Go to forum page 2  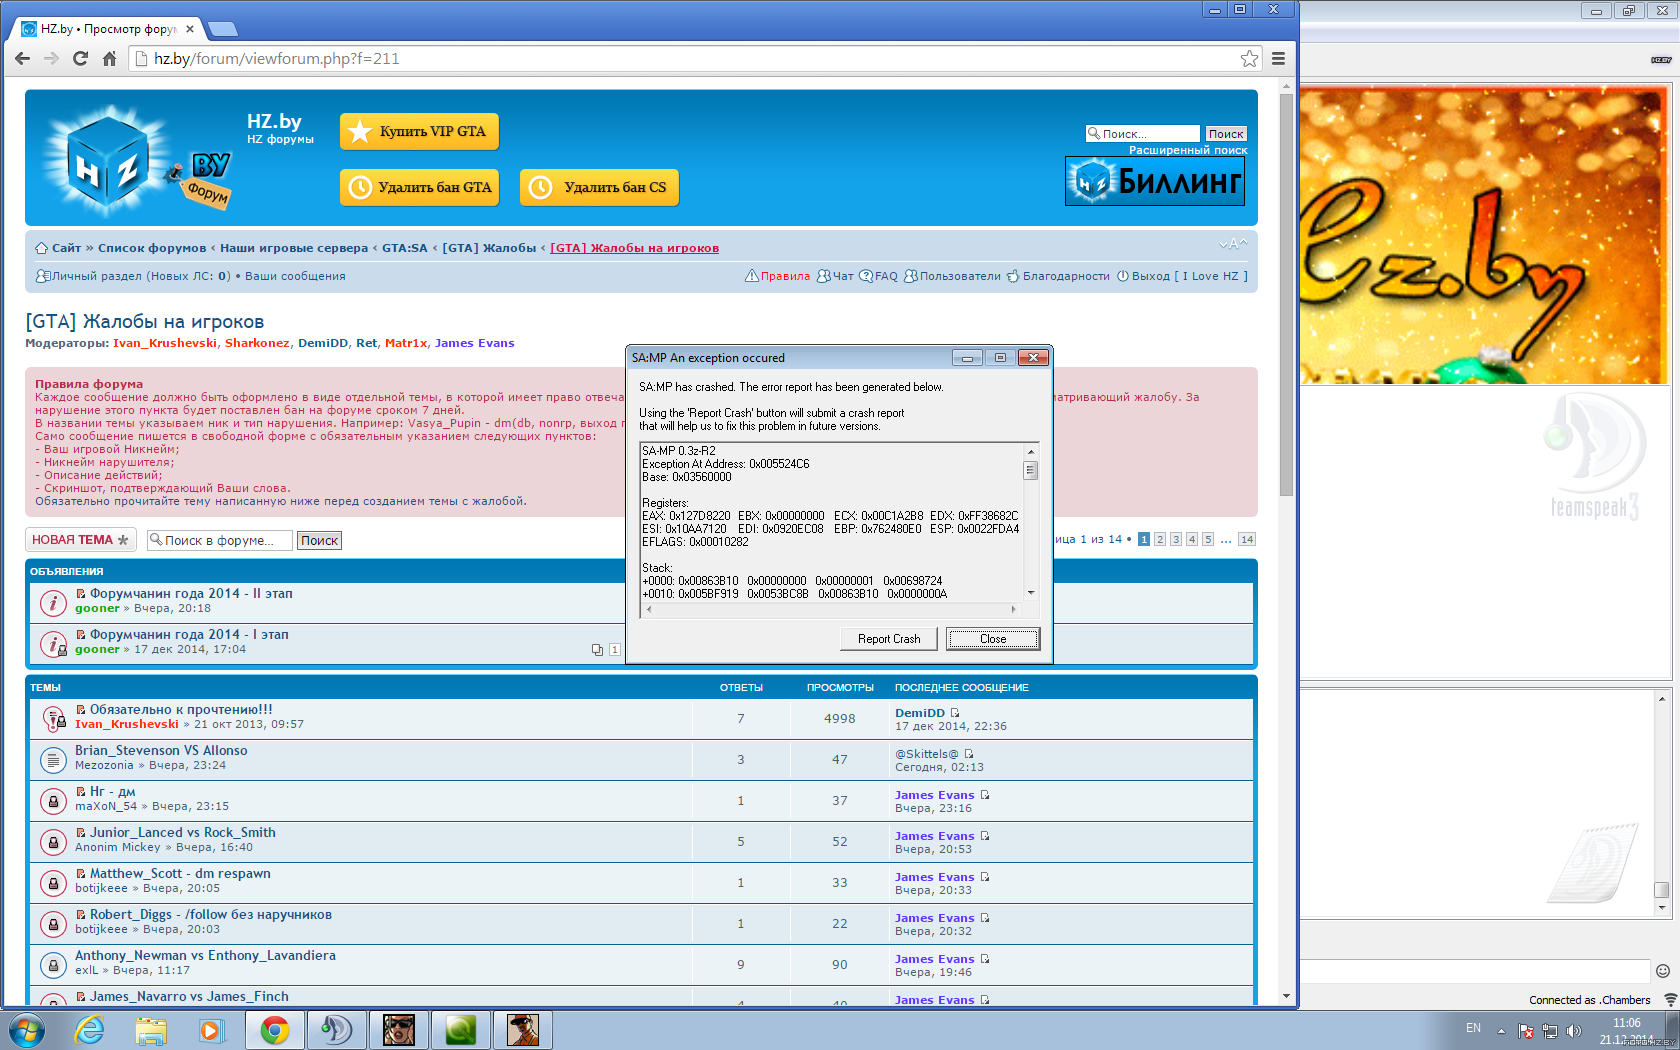(x=1160, y=539)
